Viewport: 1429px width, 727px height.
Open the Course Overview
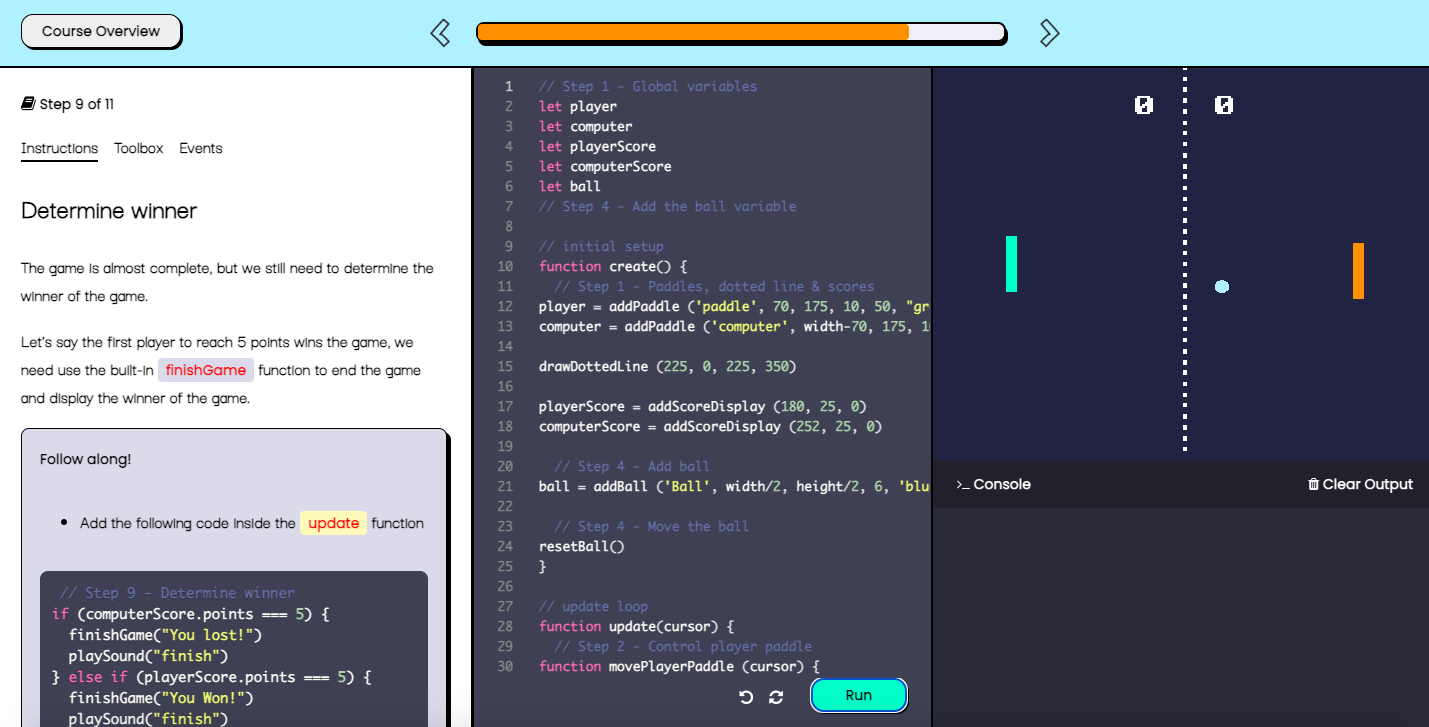click(101, 31)
